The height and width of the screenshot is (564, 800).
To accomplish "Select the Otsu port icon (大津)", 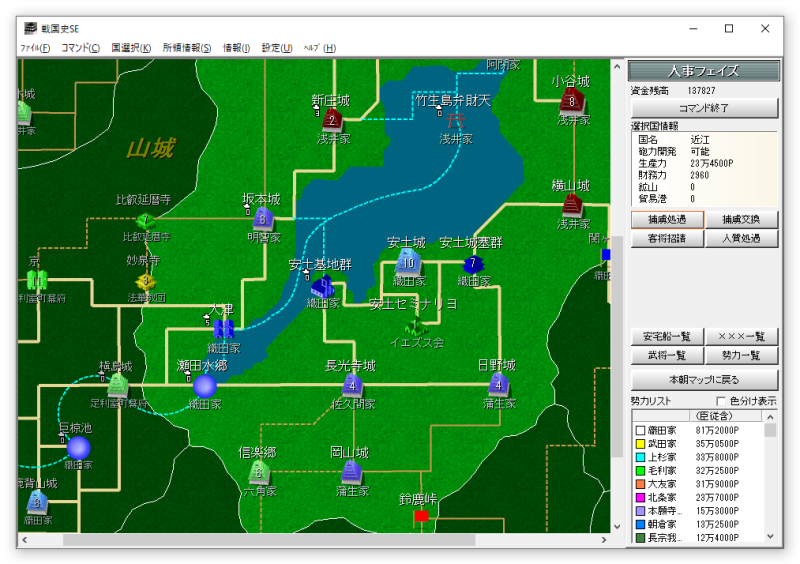I will [223, 329].
